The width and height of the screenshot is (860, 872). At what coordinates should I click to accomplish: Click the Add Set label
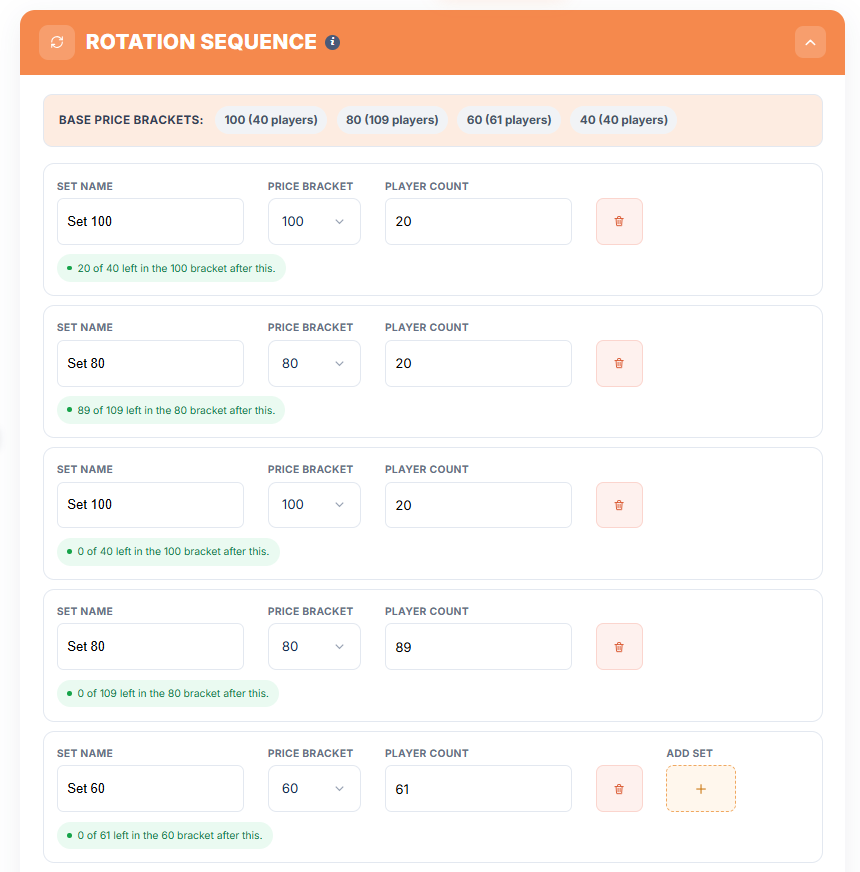689,754
